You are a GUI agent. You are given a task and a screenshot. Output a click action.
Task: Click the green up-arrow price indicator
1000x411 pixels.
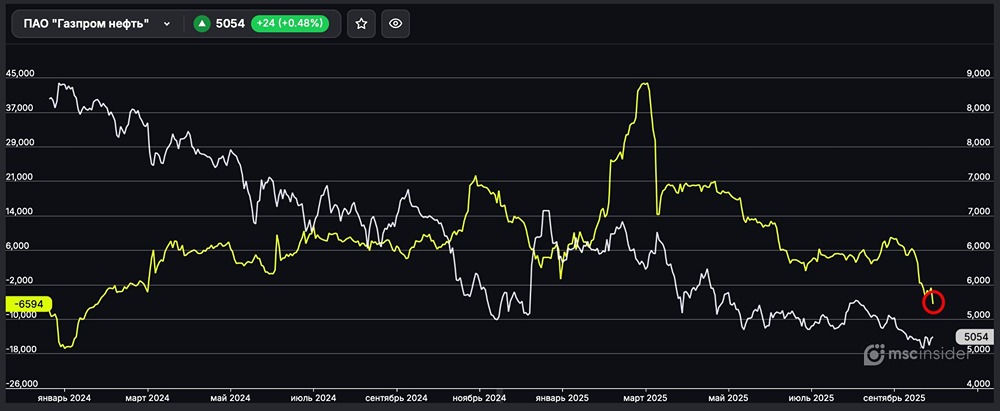click(201, 24)
